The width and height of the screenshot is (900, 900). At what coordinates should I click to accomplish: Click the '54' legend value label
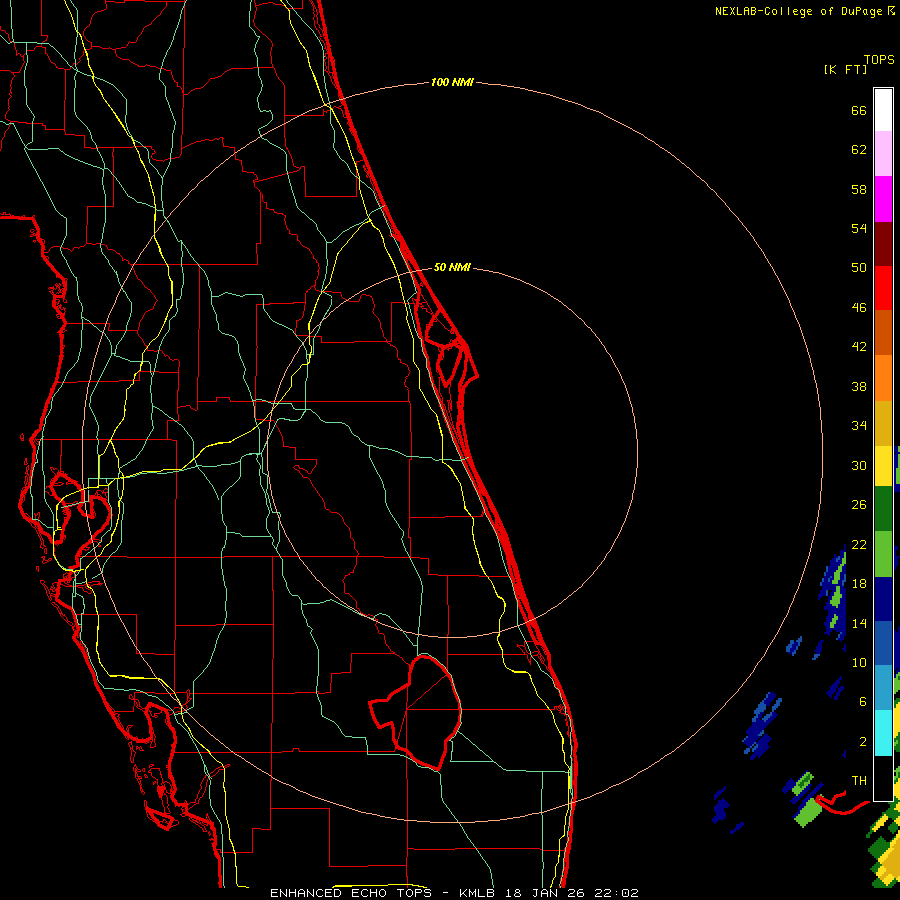tap(859, 228)
